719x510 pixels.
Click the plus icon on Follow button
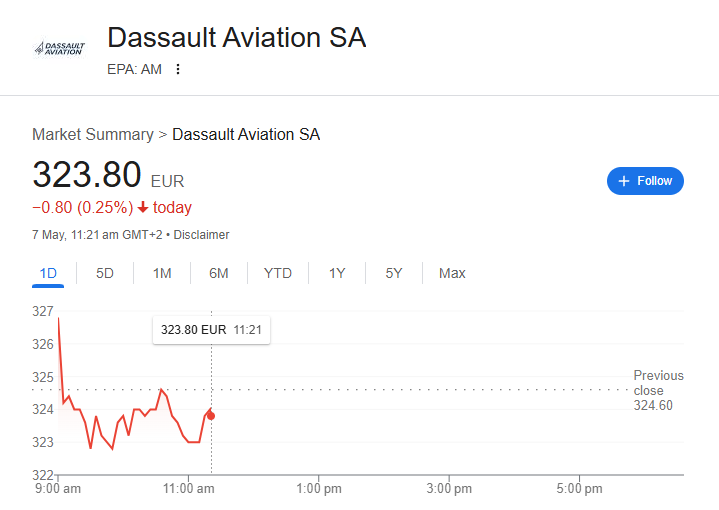pyautogui.click(x=624, y=181)
